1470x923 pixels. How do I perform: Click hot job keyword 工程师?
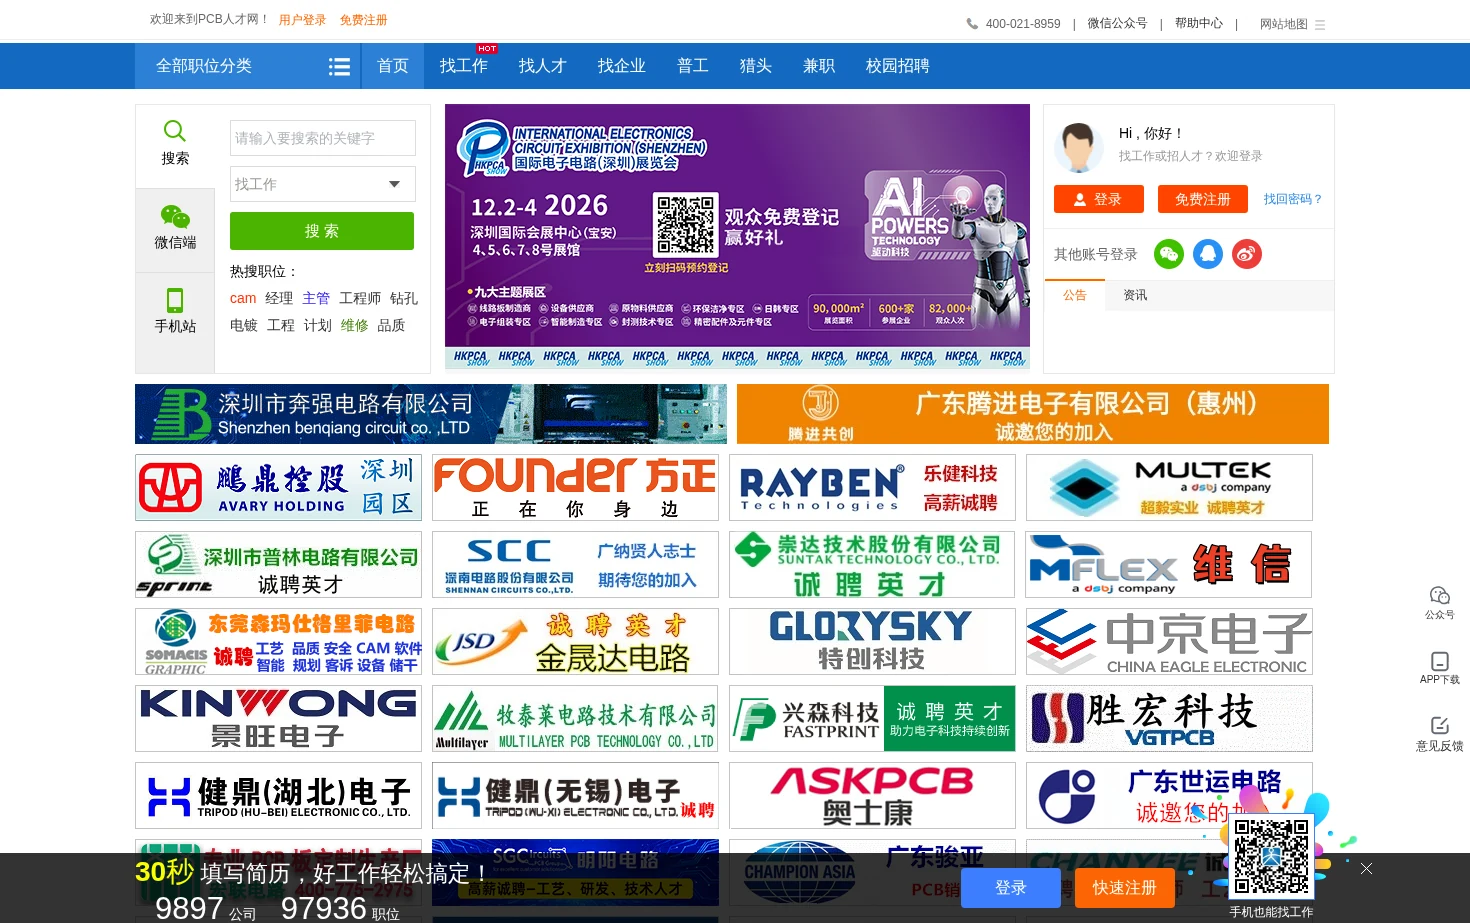tap(360, 298)
